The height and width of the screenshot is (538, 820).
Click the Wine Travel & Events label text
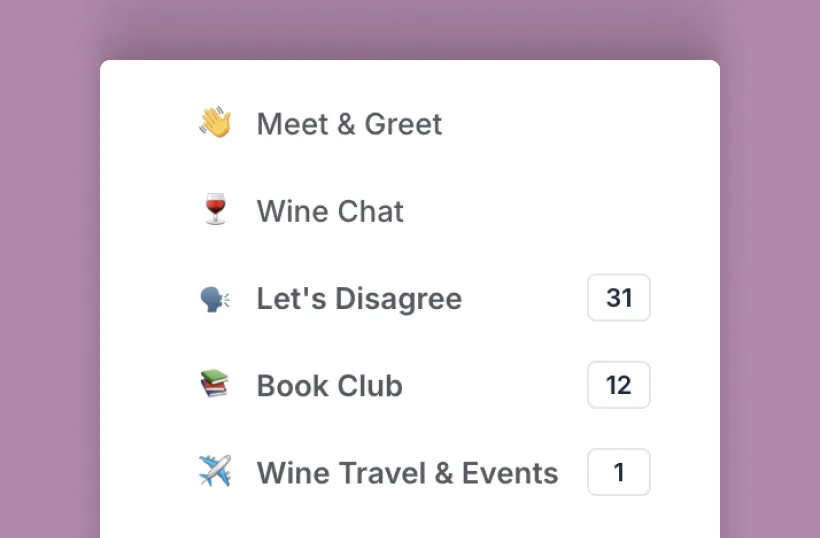407,472
